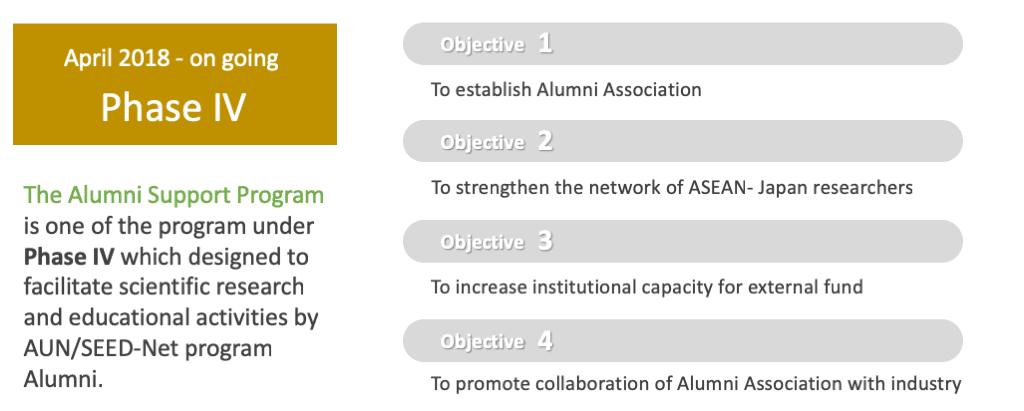Click the 'April 2018 - on going' text
Viewport: 1024px width, 411px height.
pos(171,59)
